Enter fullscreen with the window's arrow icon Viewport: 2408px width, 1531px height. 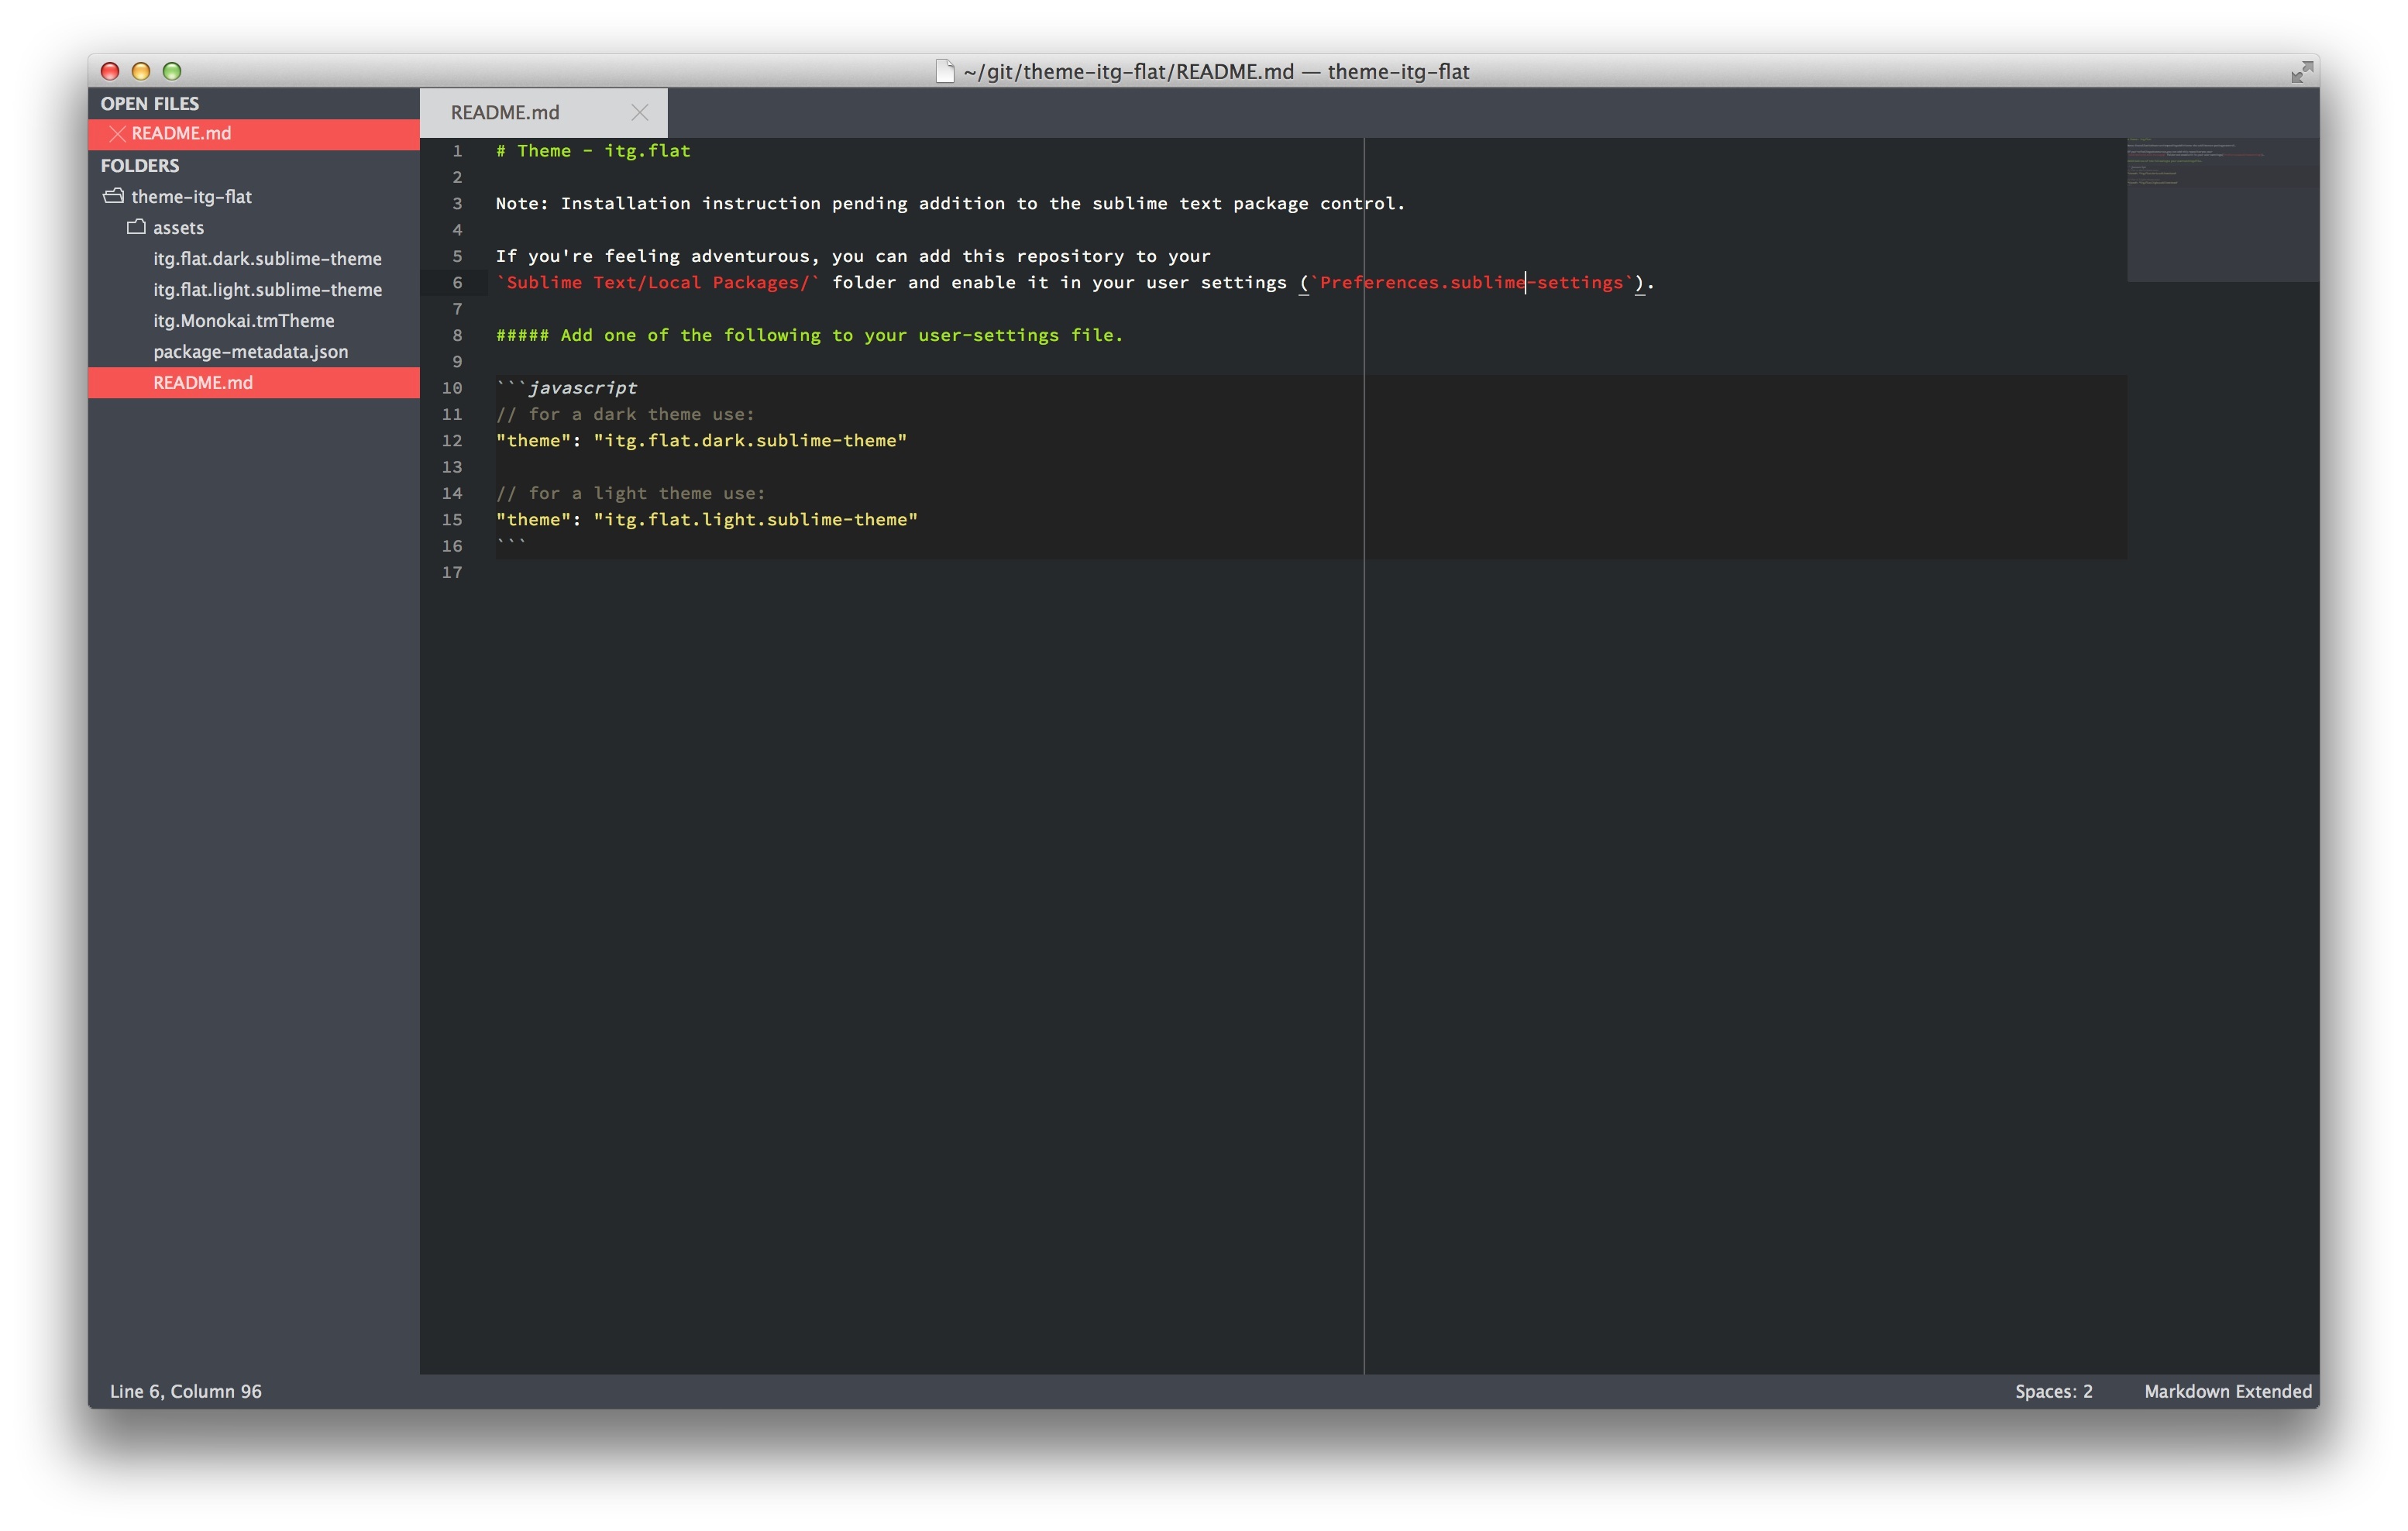2302,71
